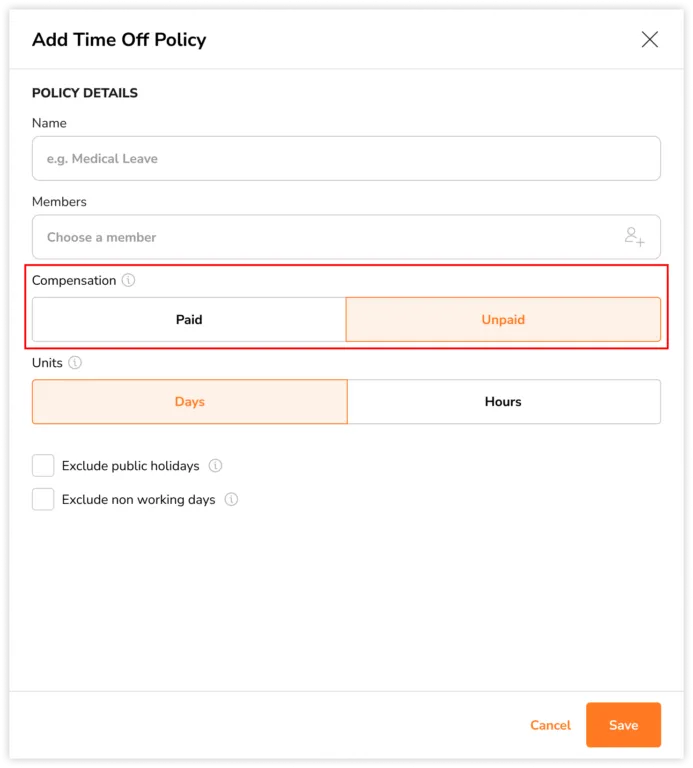Click the Compensation label text
Screen dimensions: 693x768
coord(74,281)
